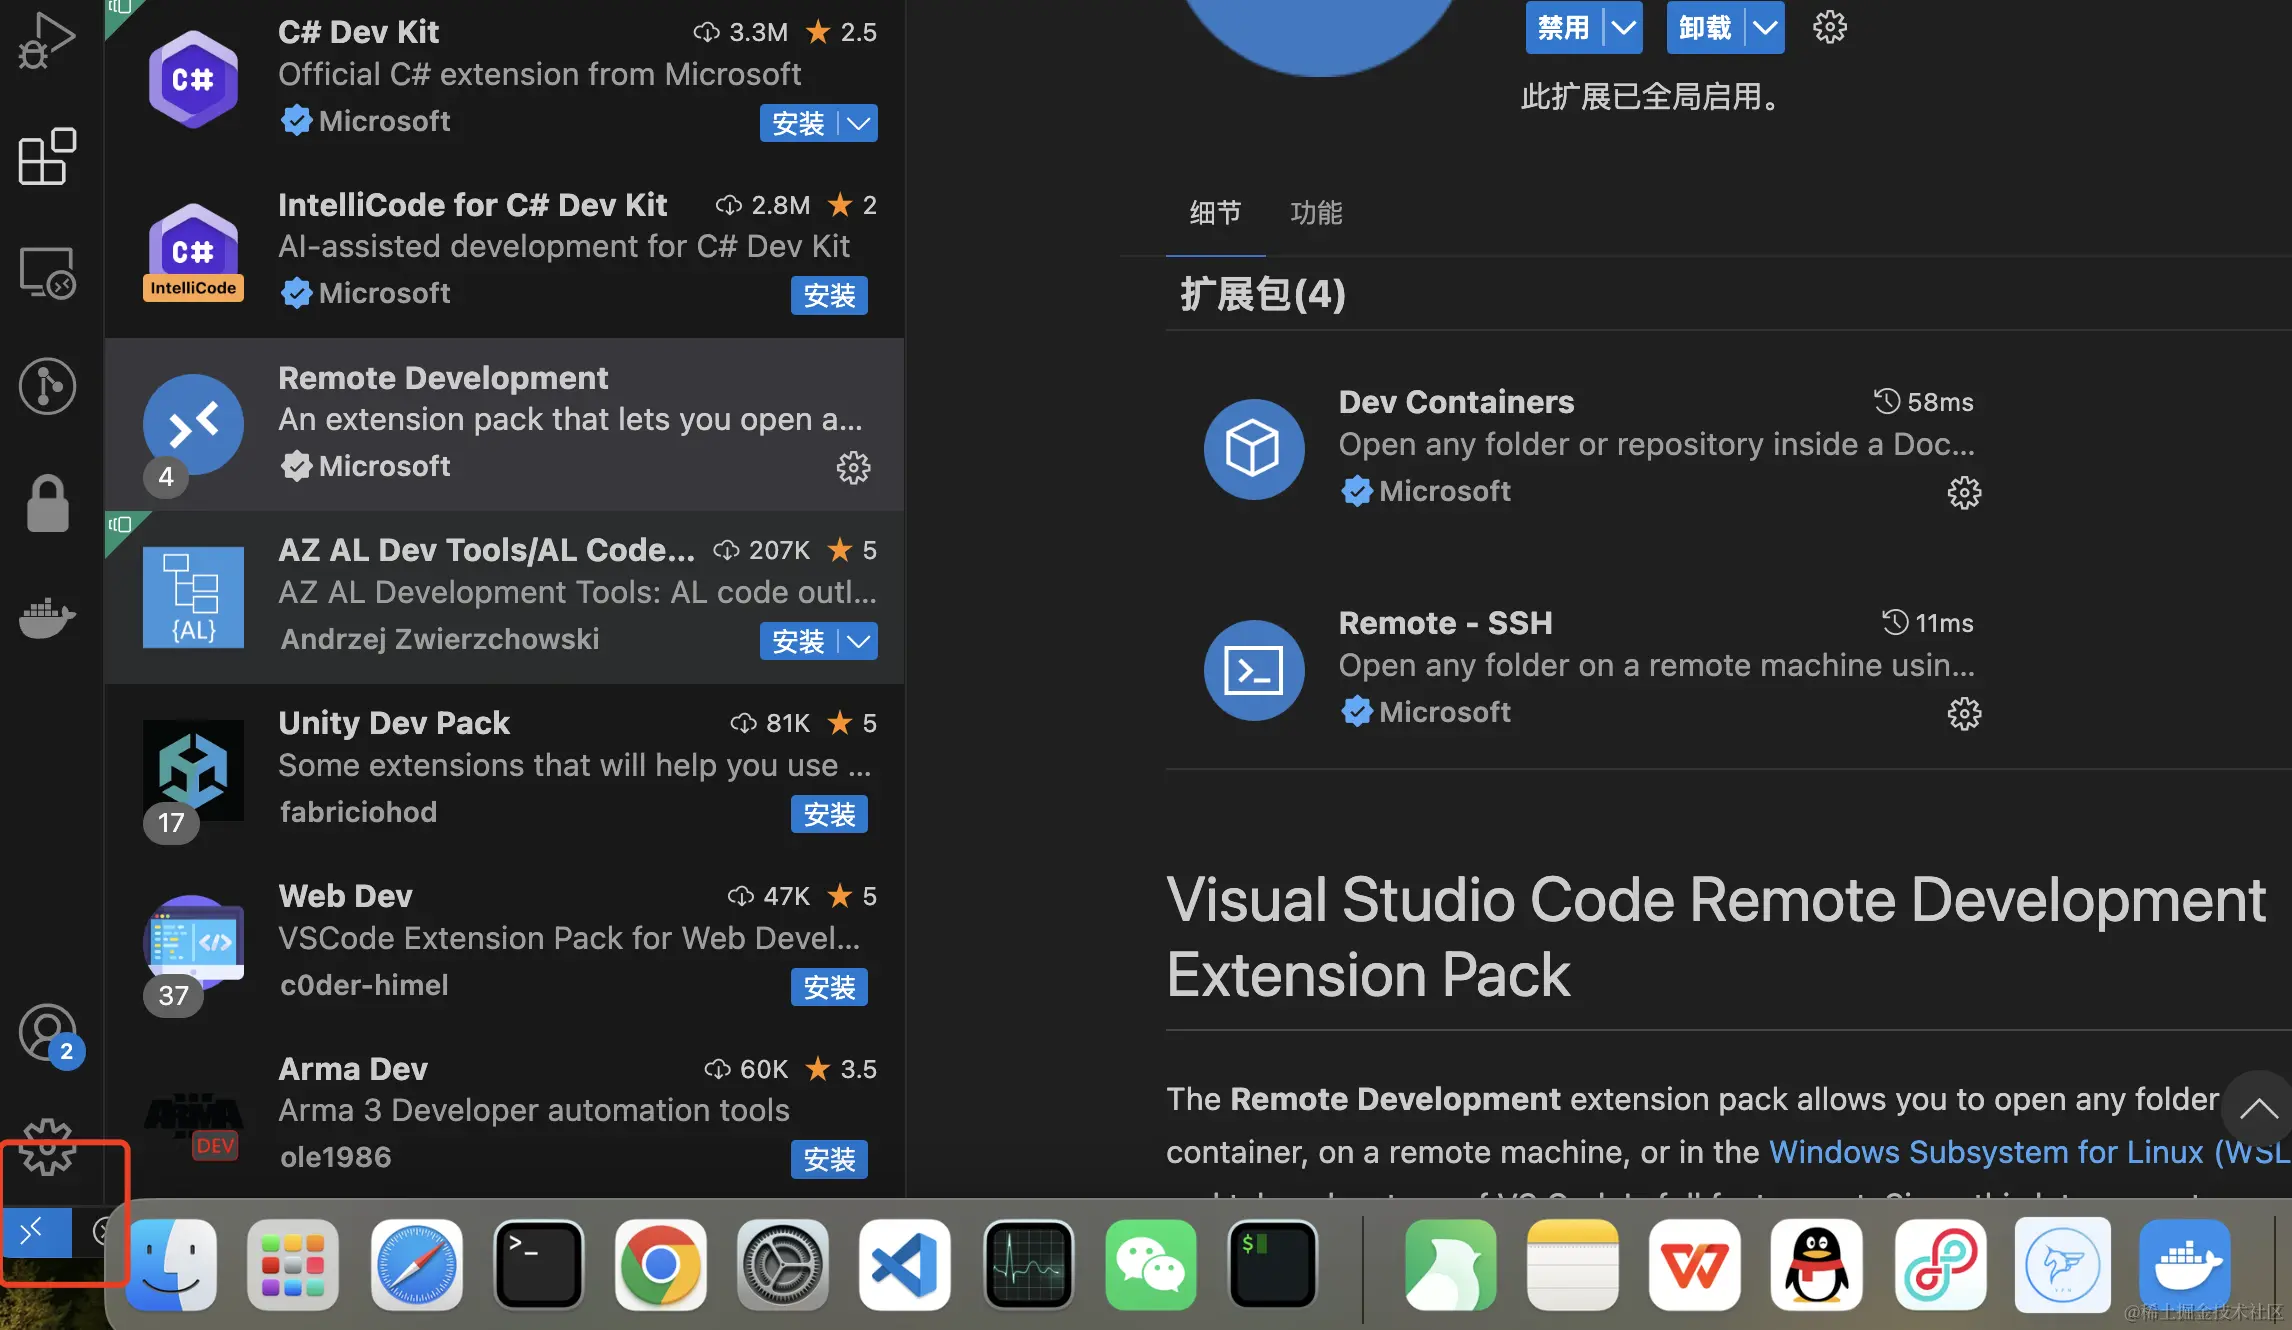This screenshot has height=1330, width=2292.
Task: Expand the C# Dev Kit install dropdown
Action: 858,124
